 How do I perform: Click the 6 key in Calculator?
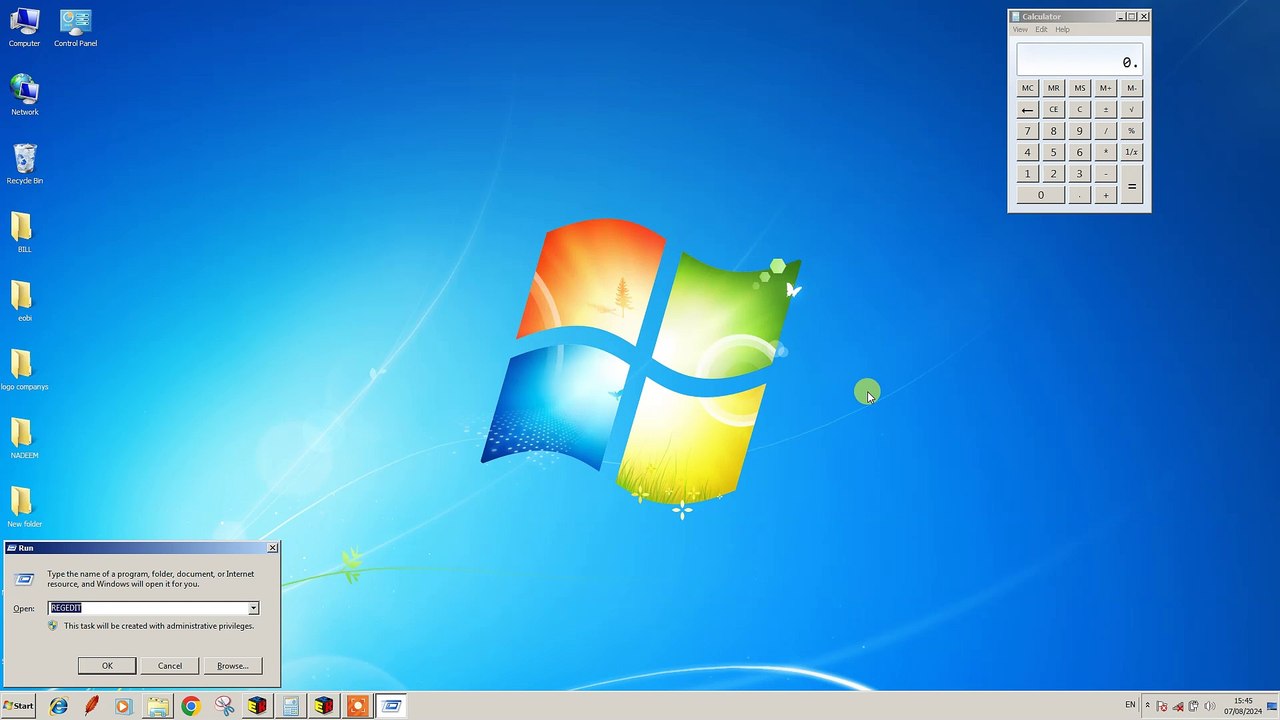tap(1079, 152)
